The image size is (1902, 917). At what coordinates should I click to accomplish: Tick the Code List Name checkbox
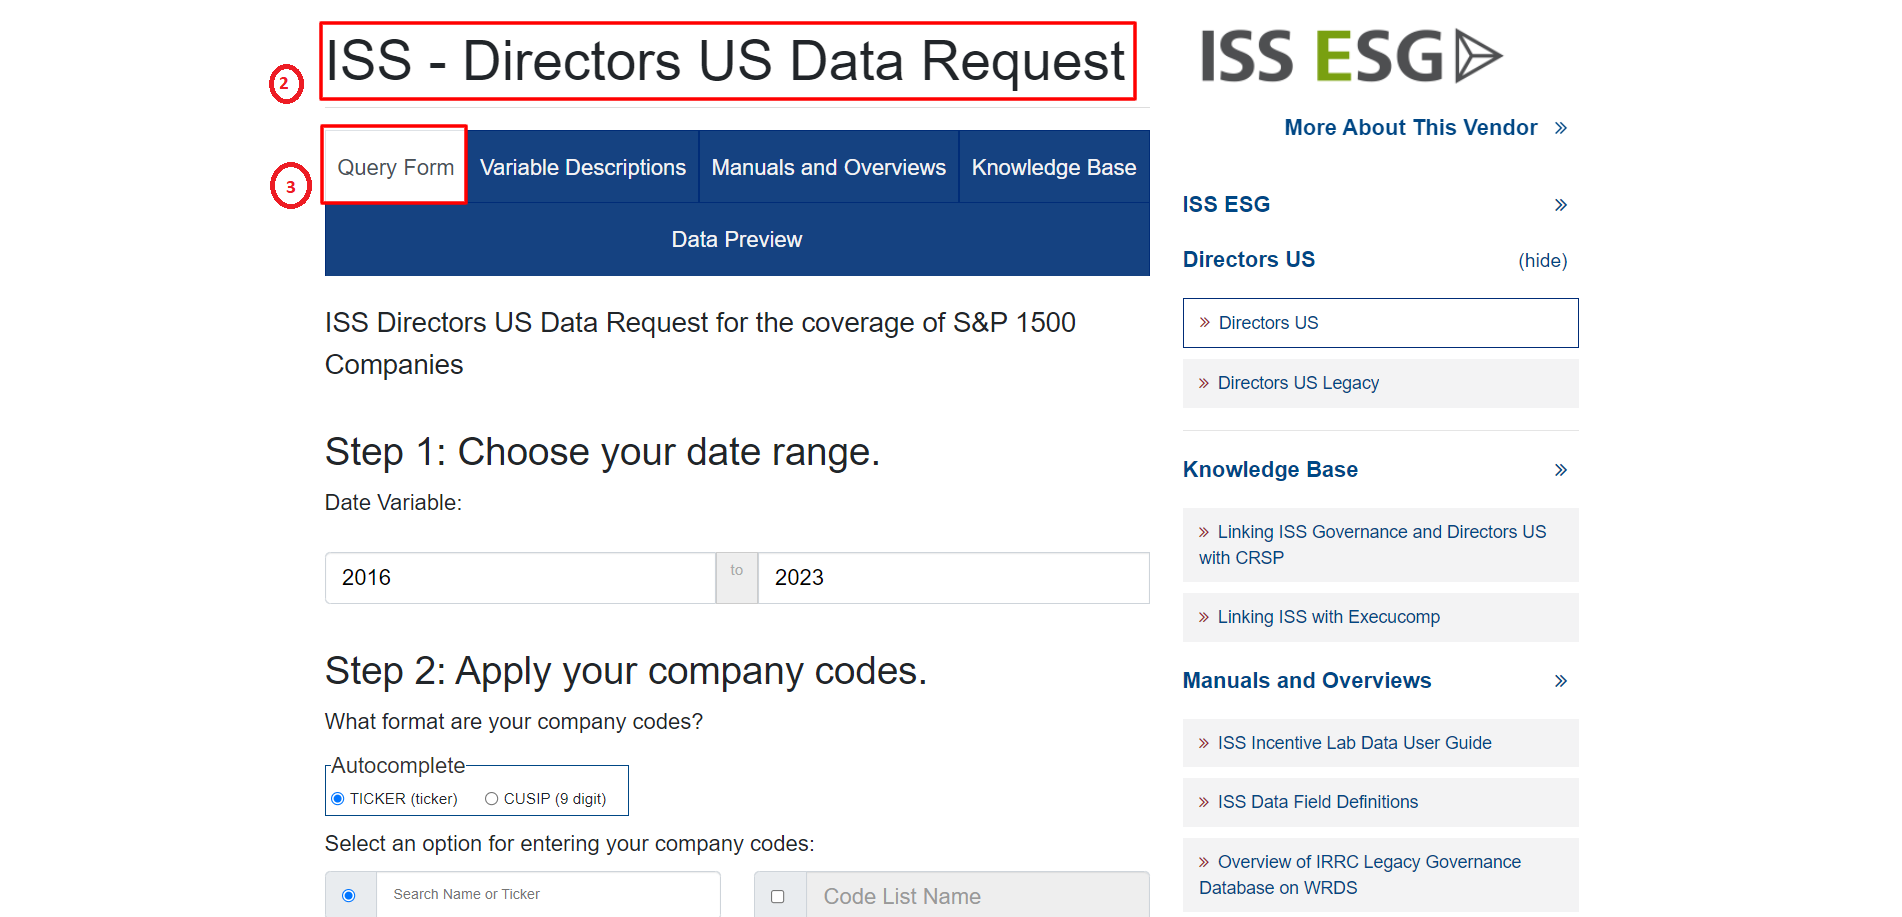[x=778, y=897]
